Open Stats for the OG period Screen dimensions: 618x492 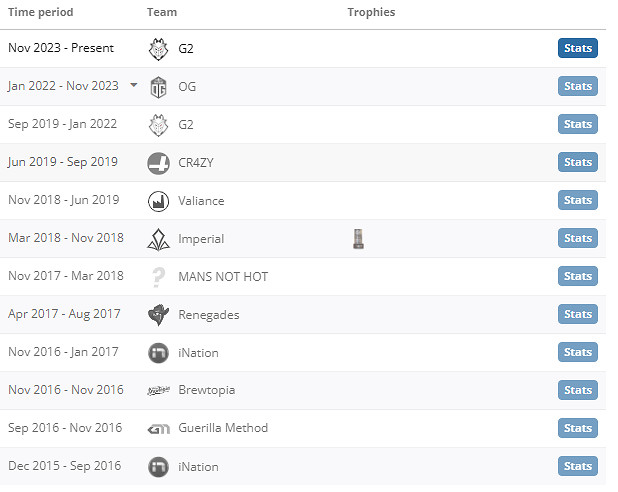pos(577,86)
